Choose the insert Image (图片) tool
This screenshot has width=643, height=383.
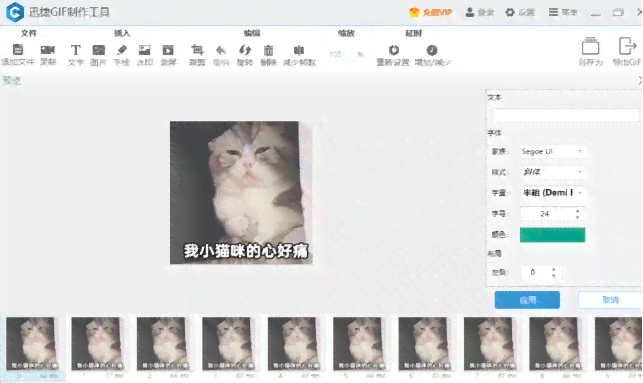tap(98, 50)
